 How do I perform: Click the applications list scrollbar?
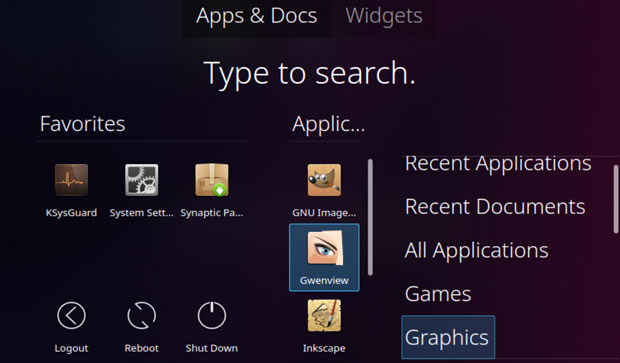click(x=370, y=217)
